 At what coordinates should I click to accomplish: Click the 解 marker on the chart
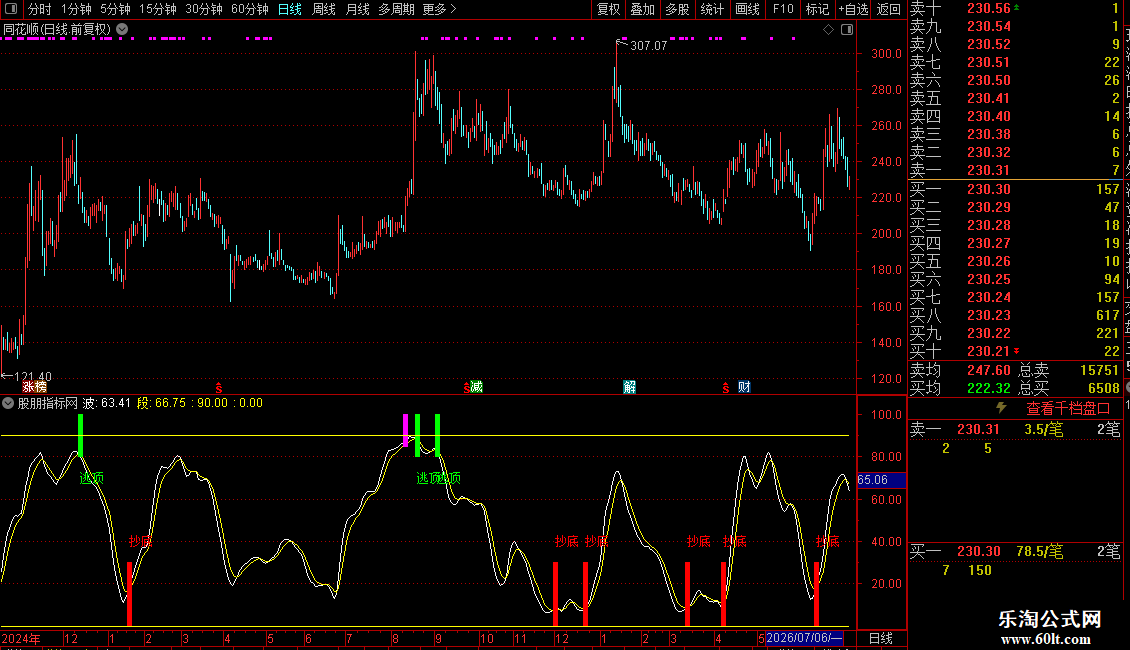click(x=629, y=387)
